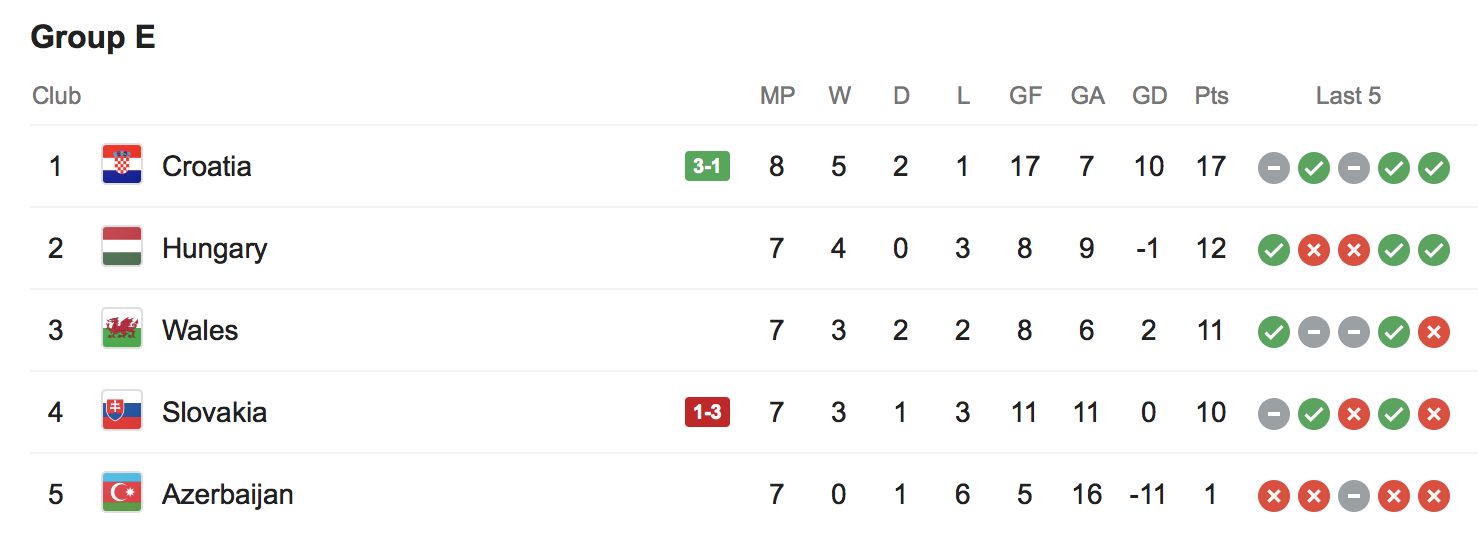The image size is (1478, 557).
Task: Click the Hungary flag icon
Action: point(122,247)
